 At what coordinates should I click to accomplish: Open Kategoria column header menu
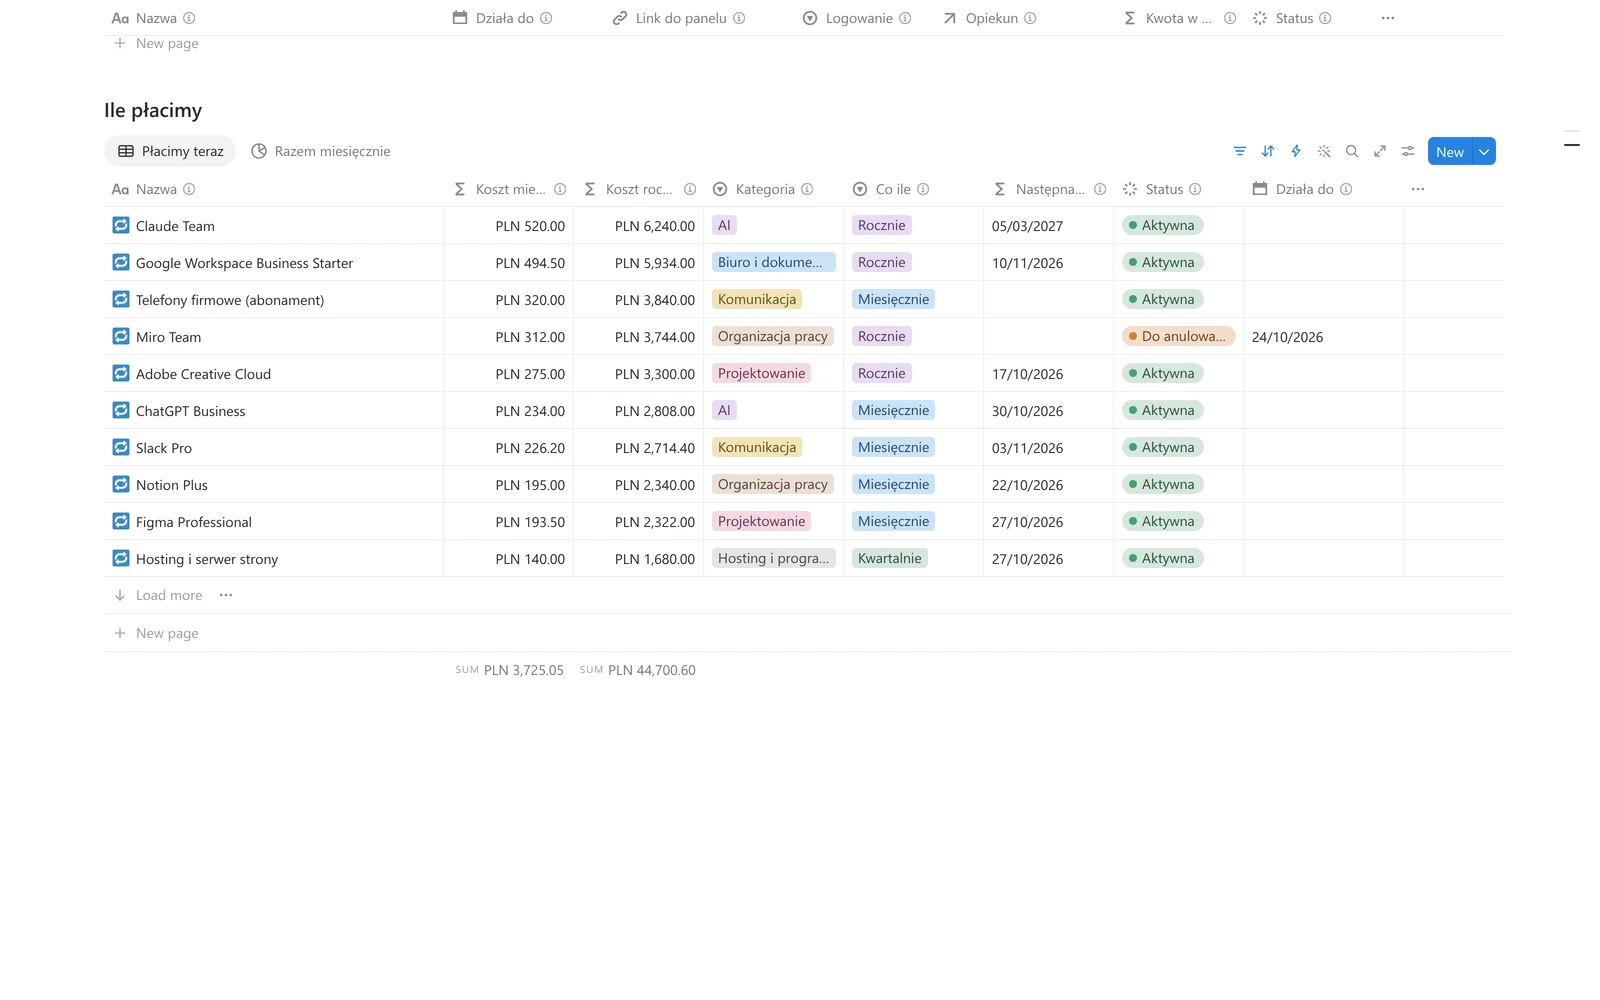[x=763, y=189]
